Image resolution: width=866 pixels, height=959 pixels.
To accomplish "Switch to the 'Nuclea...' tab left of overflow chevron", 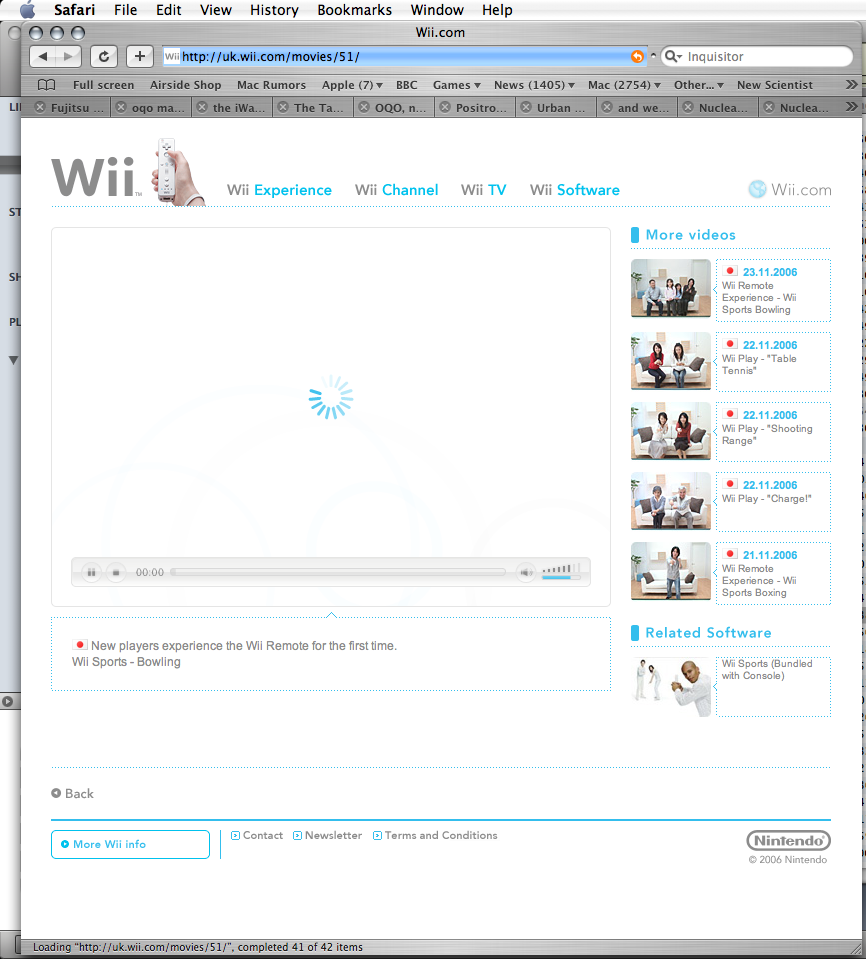I will click(x=798, y=108).
